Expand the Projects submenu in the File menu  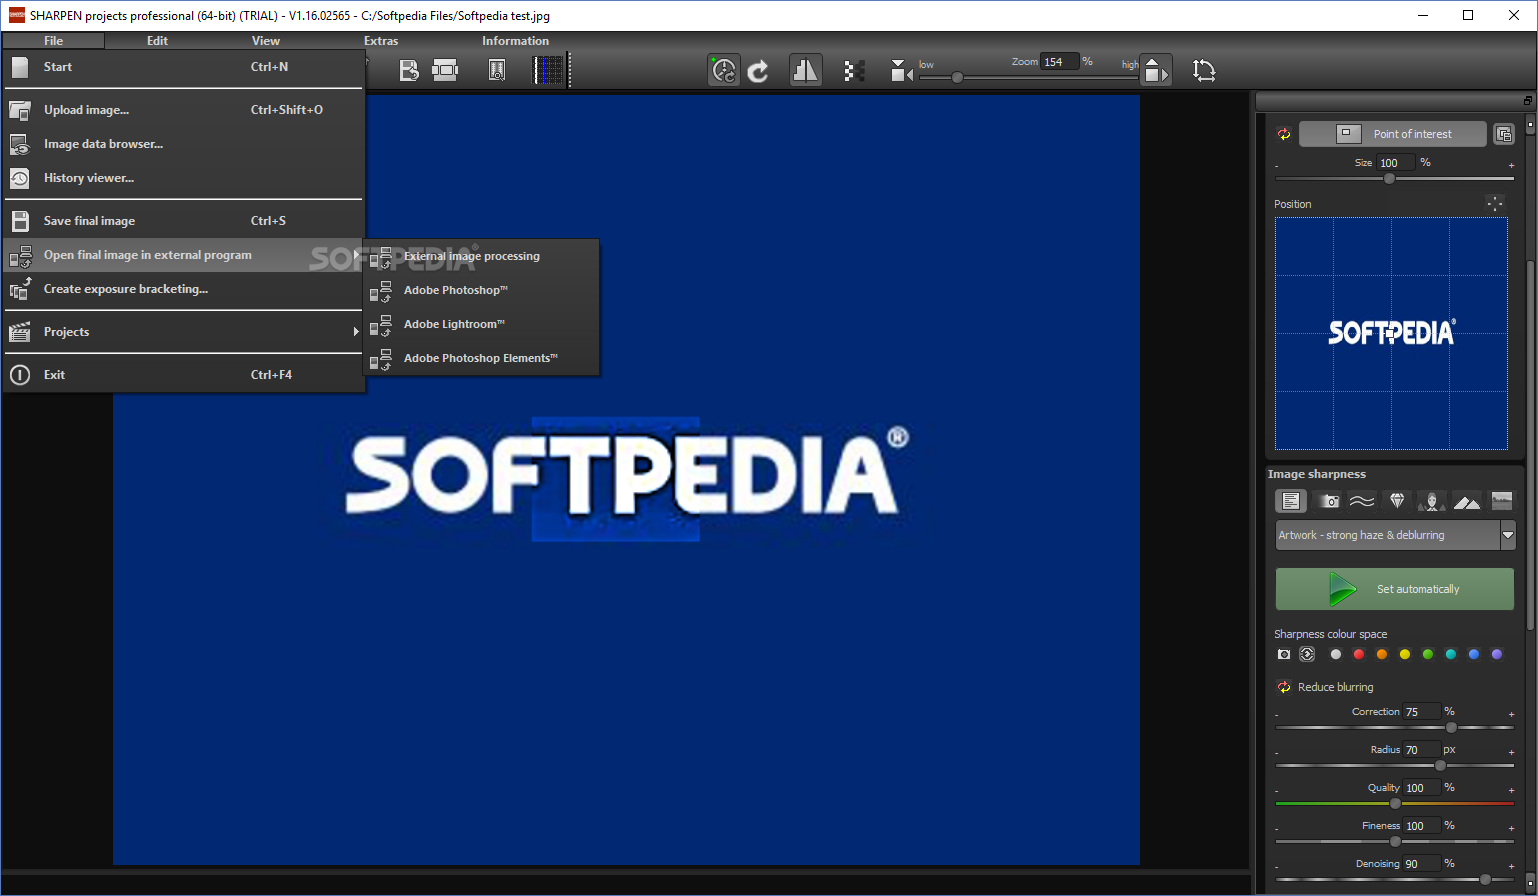coord(184,332)
